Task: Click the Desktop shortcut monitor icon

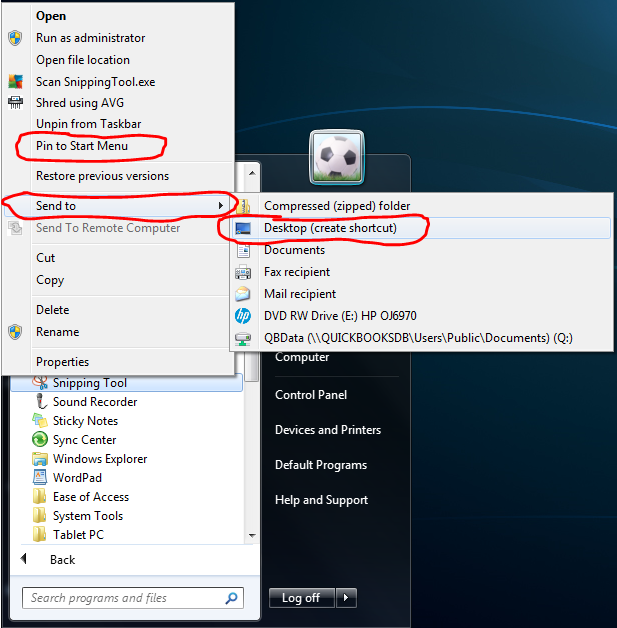Action: 243,228
